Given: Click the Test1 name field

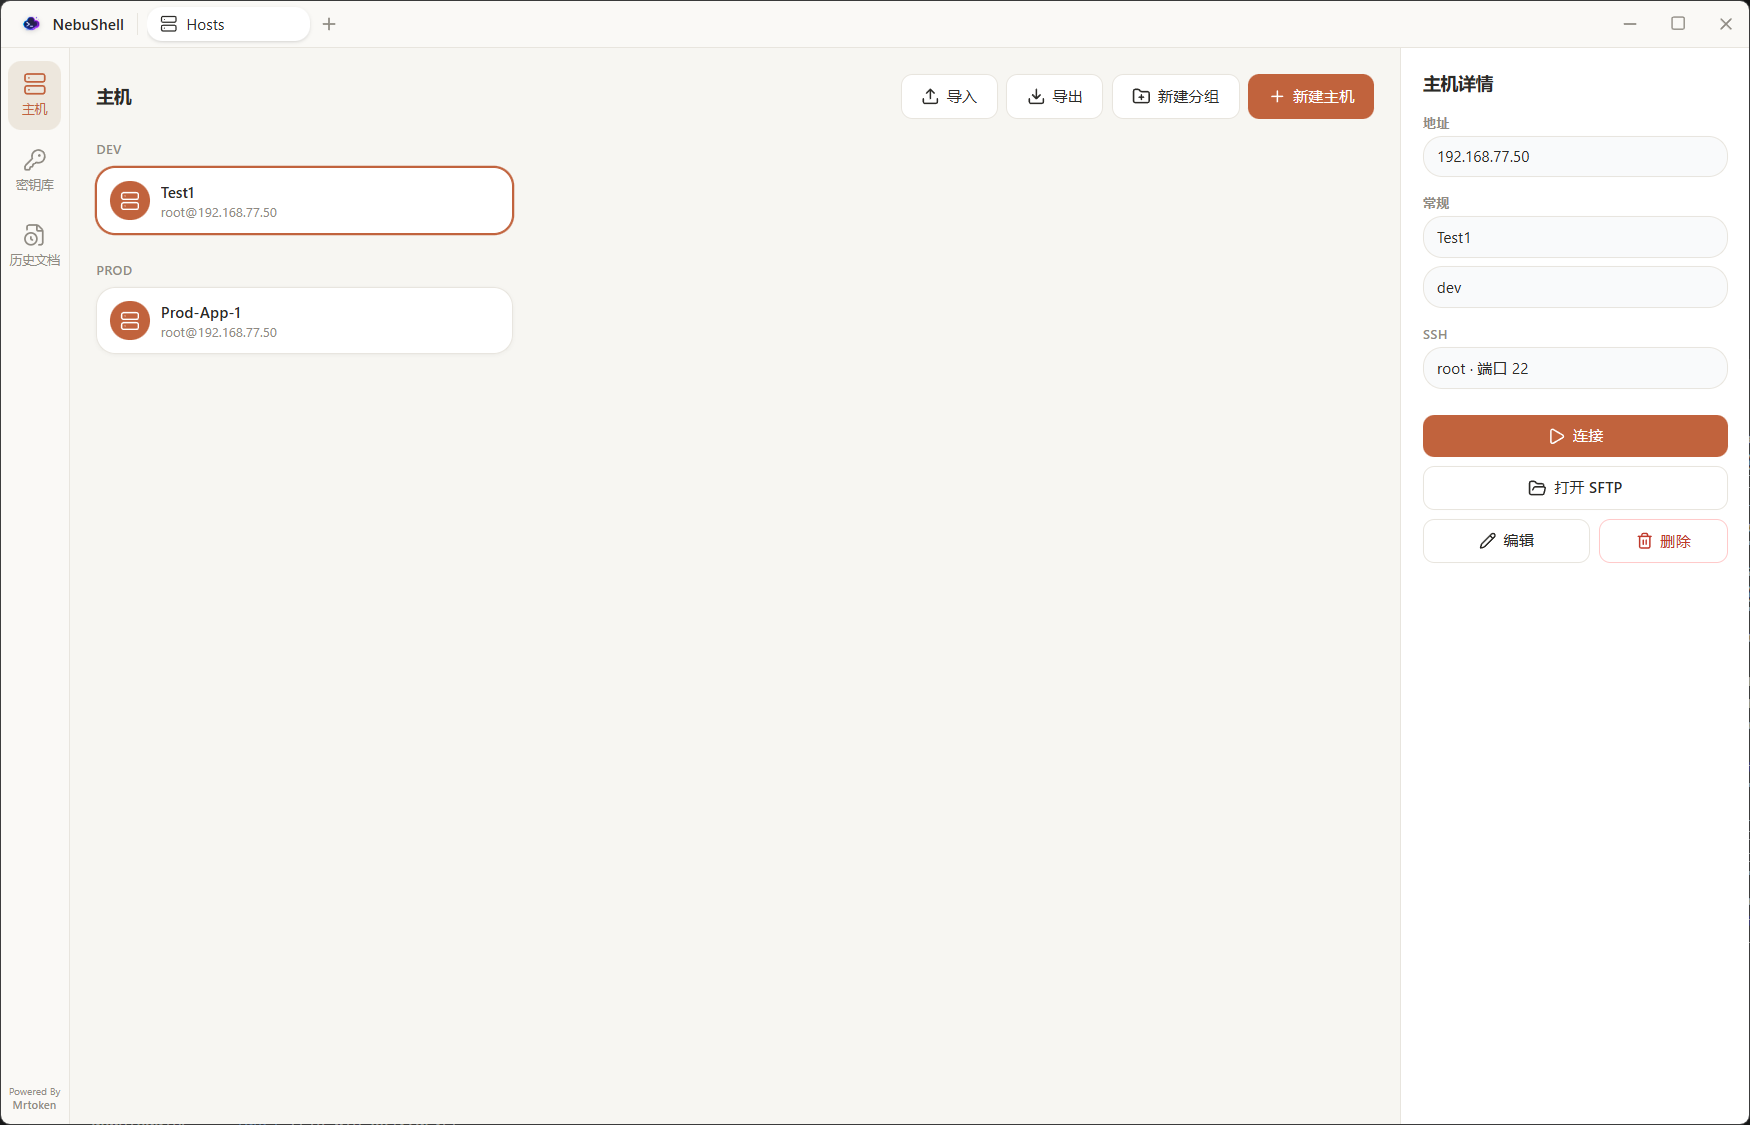Looking at the screenshot, I should pyautogui.click(x=1574, y=237).
